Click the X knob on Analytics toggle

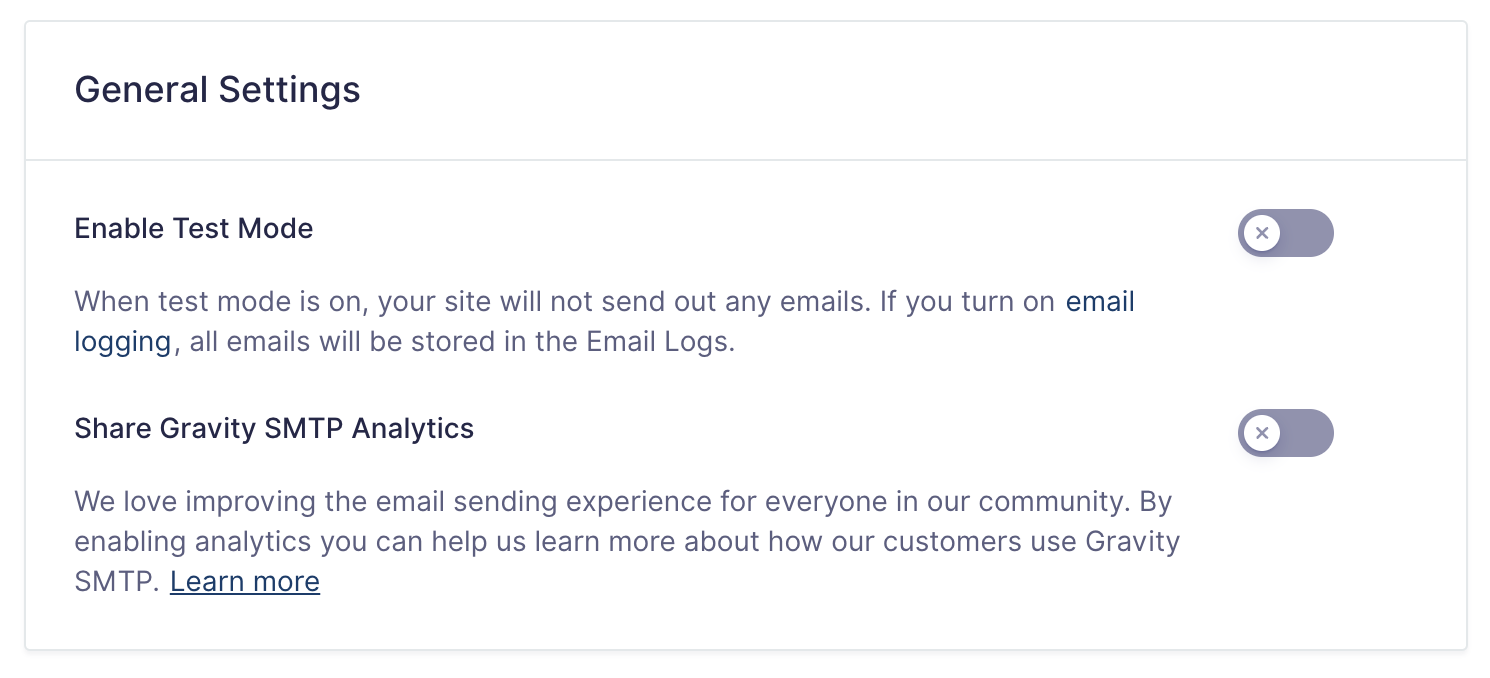click(x=1262, y=433)
